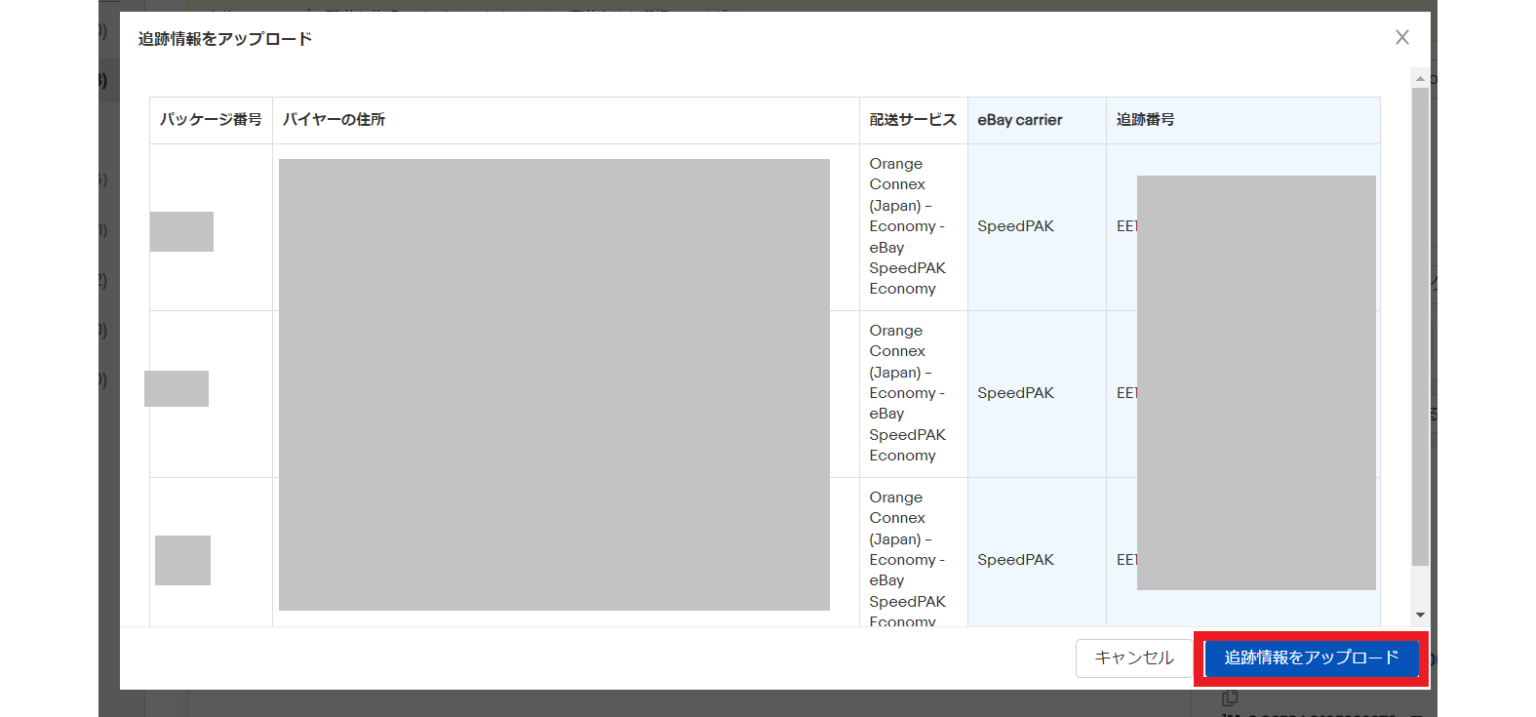Select SpeedPAK carrier in the second row
The image size is (1536, 717).
[x=1015, y=393]
